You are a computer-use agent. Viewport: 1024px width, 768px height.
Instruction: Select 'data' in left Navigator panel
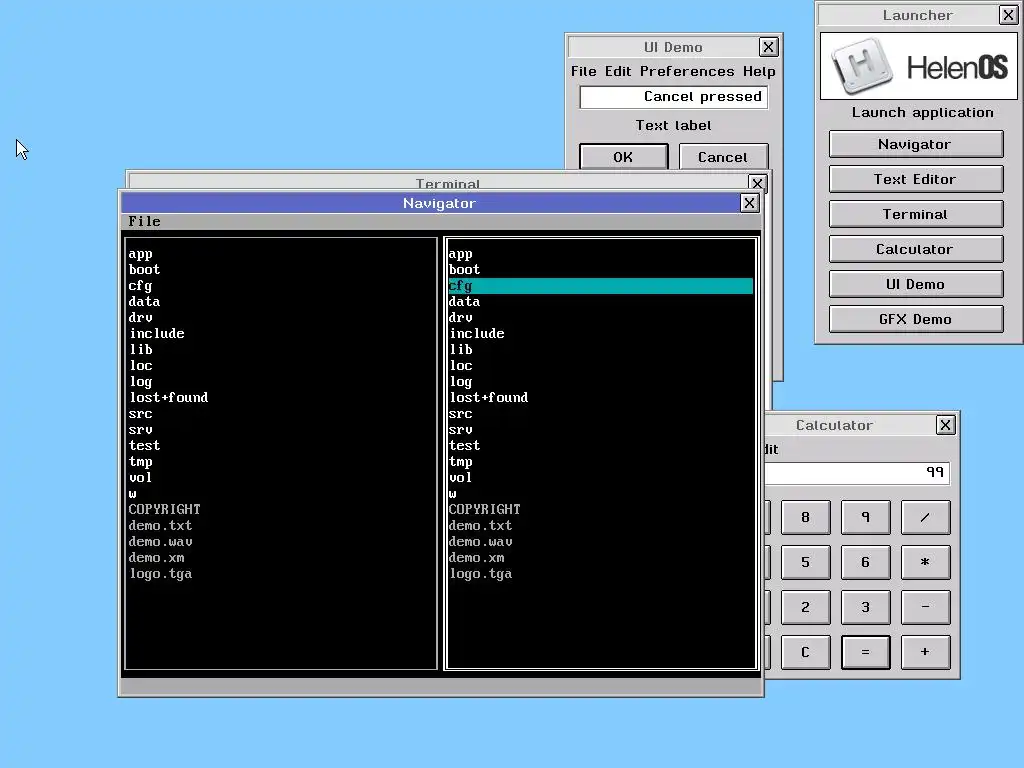(x=281, y=302)
